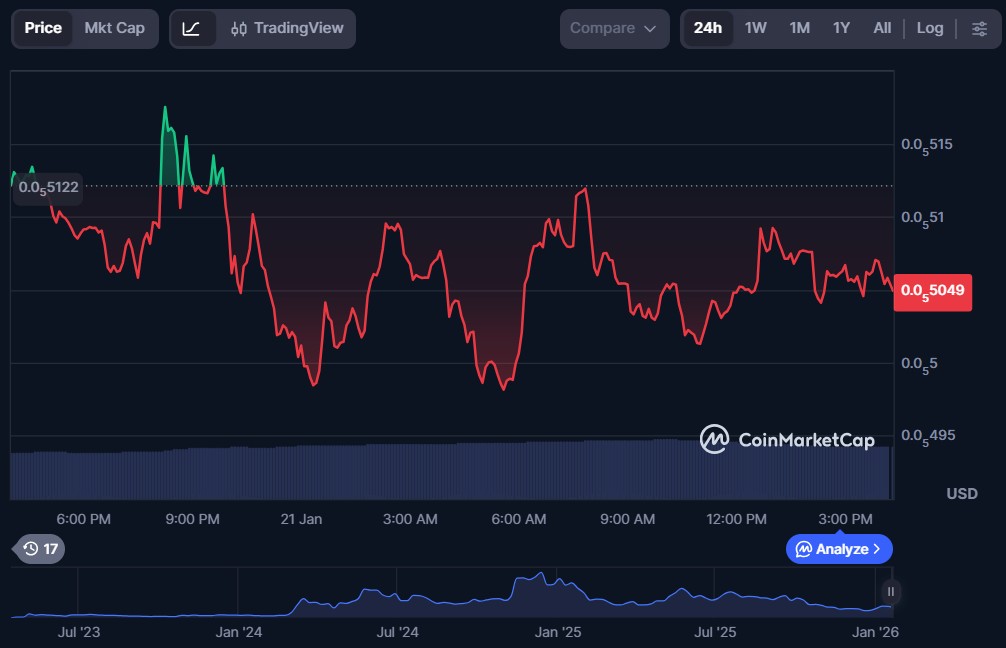
Task: Switch chart to Mkt Cap view
Action: pos(114,28)
